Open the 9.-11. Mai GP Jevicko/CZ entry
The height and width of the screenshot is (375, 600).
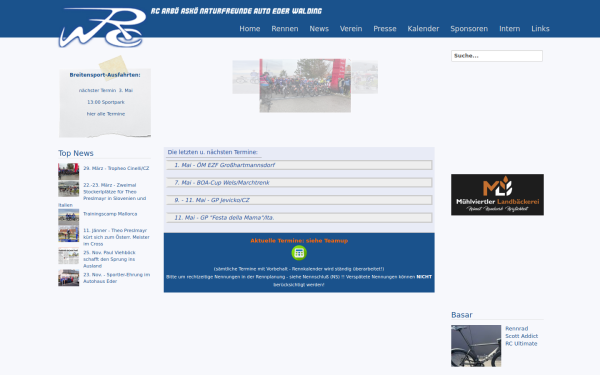tap(299, 200)
